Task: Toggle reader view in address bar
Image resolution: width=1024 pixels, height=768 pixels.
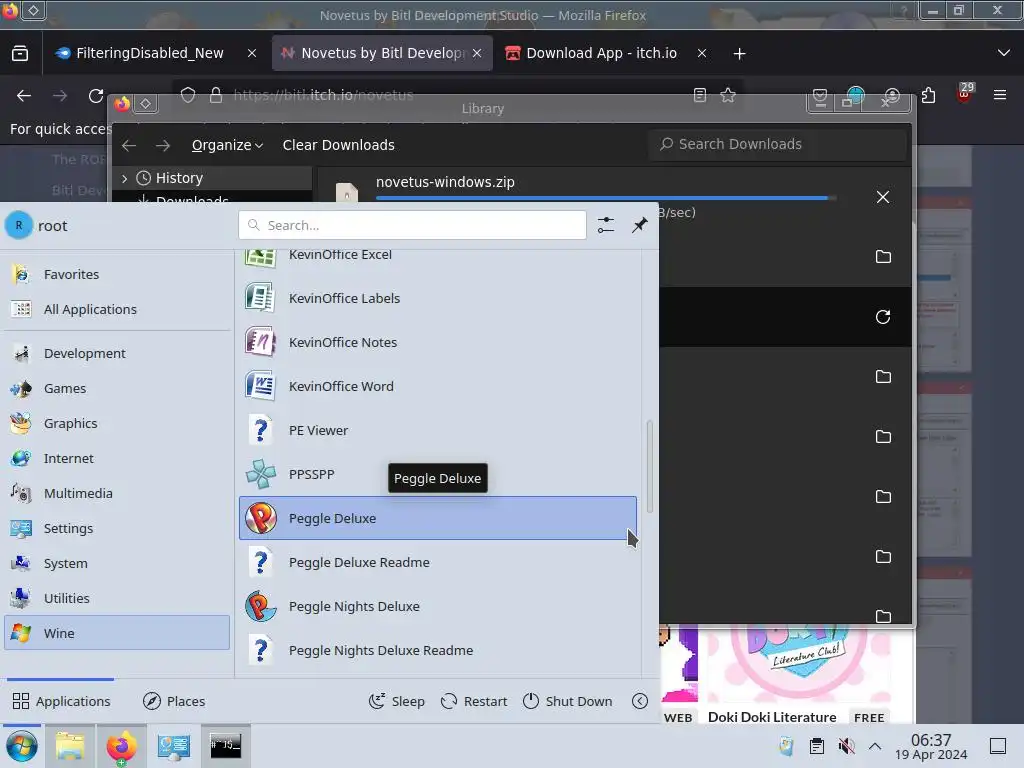Action: tap(699, 95)
